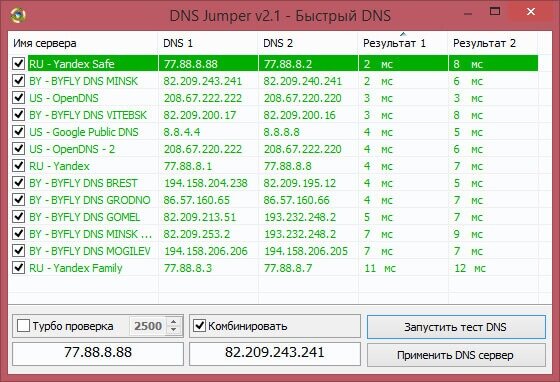
Task: Uncheck the RU - Yandex Safe checkbox
Action: [19, 64]
